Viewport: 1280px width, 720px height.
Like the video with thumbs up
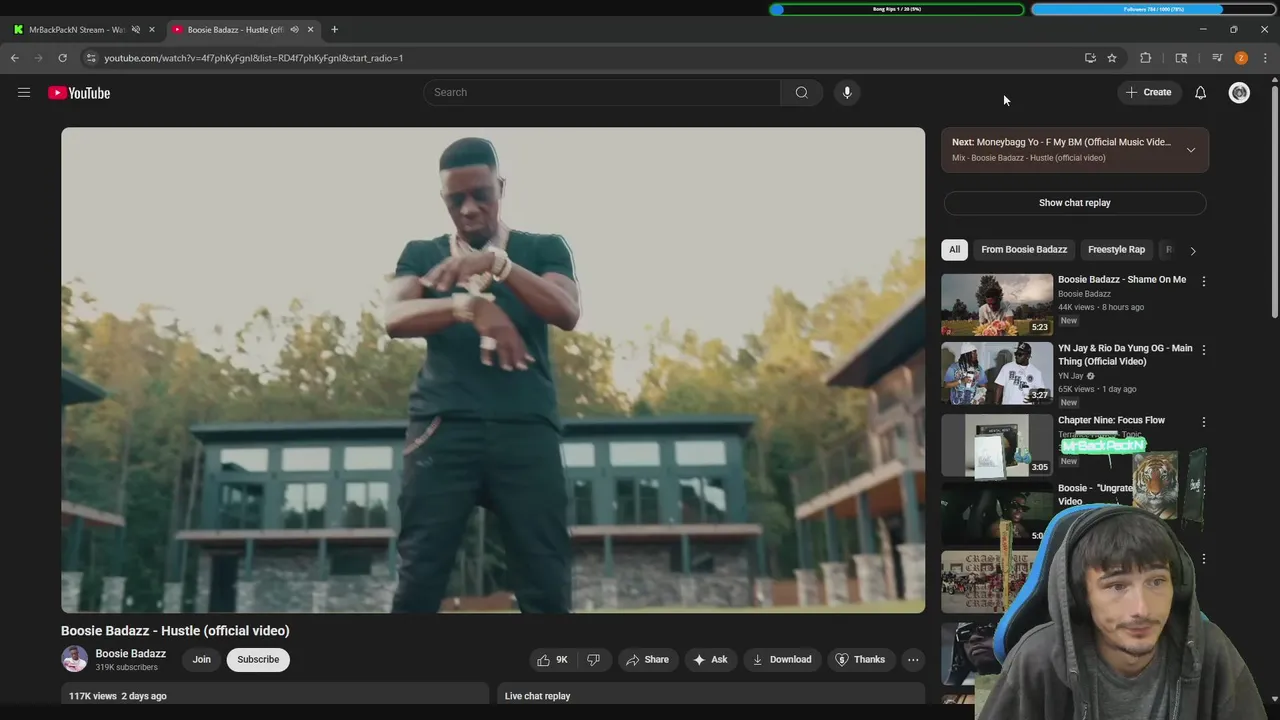552,659
